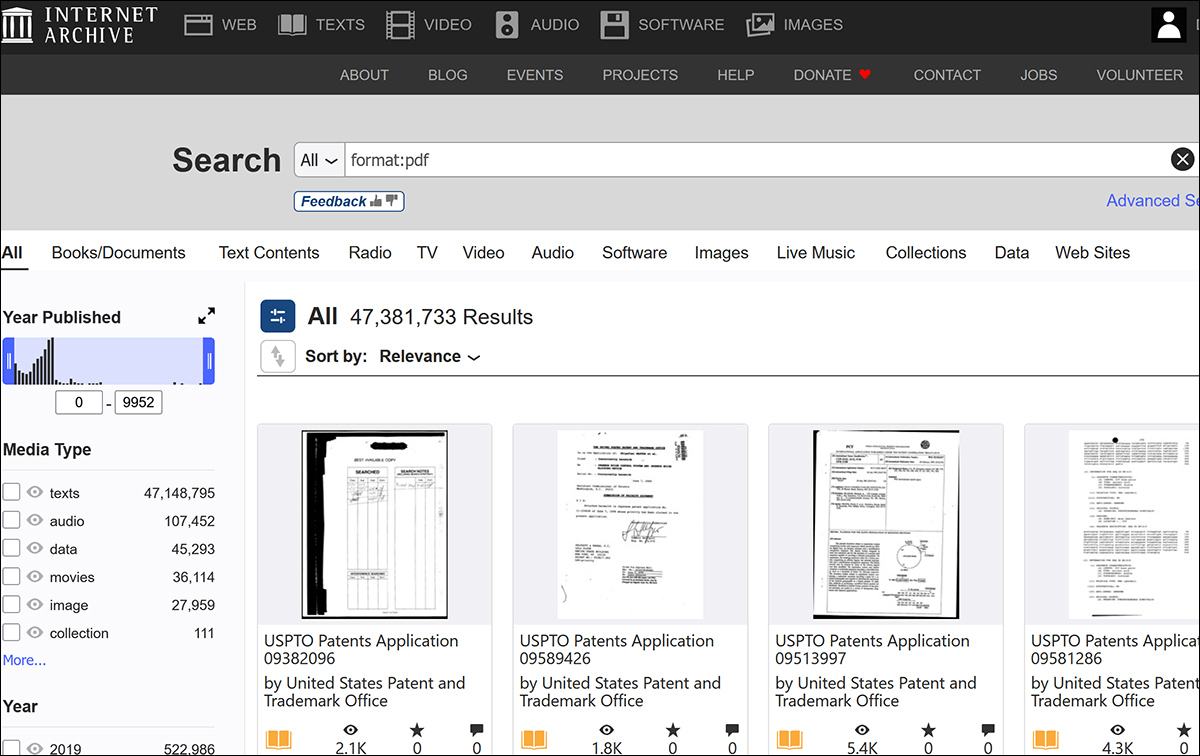Select the Radio tab
The image size is (1200, 756).
click(370, 253)
